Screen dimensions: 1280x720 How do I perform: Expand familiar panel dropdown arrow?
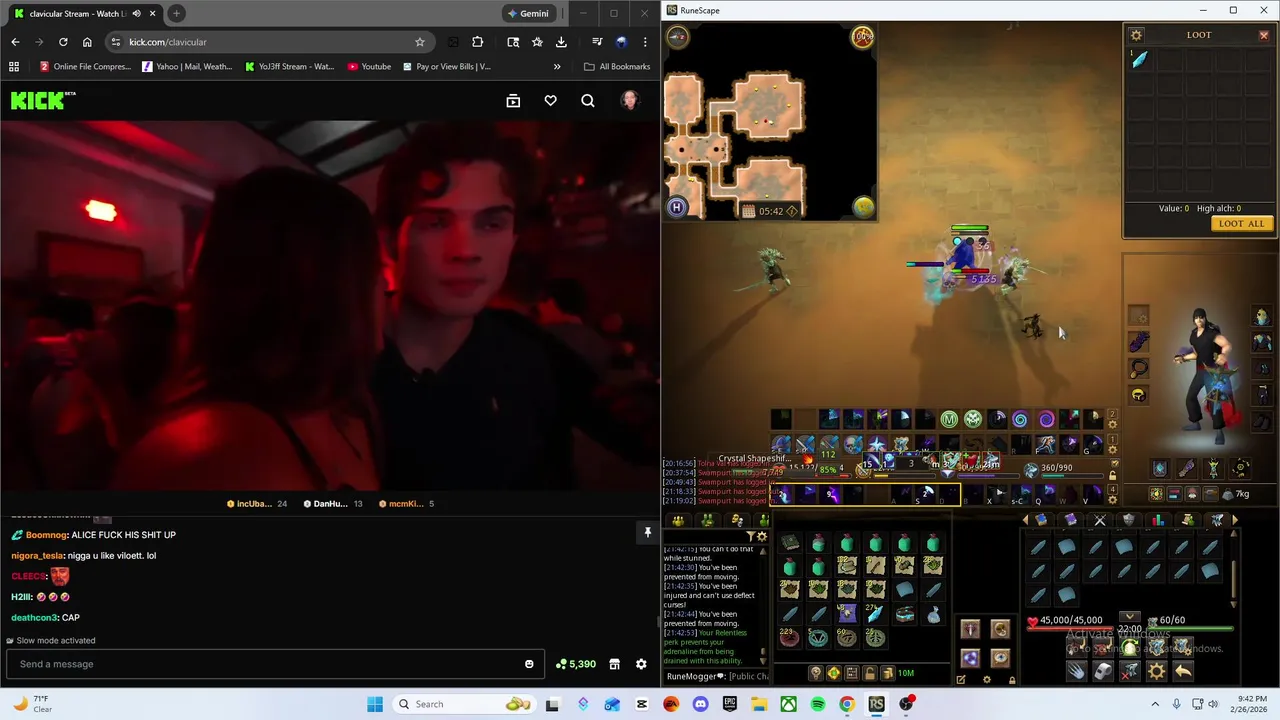(x=1129, y=617)
